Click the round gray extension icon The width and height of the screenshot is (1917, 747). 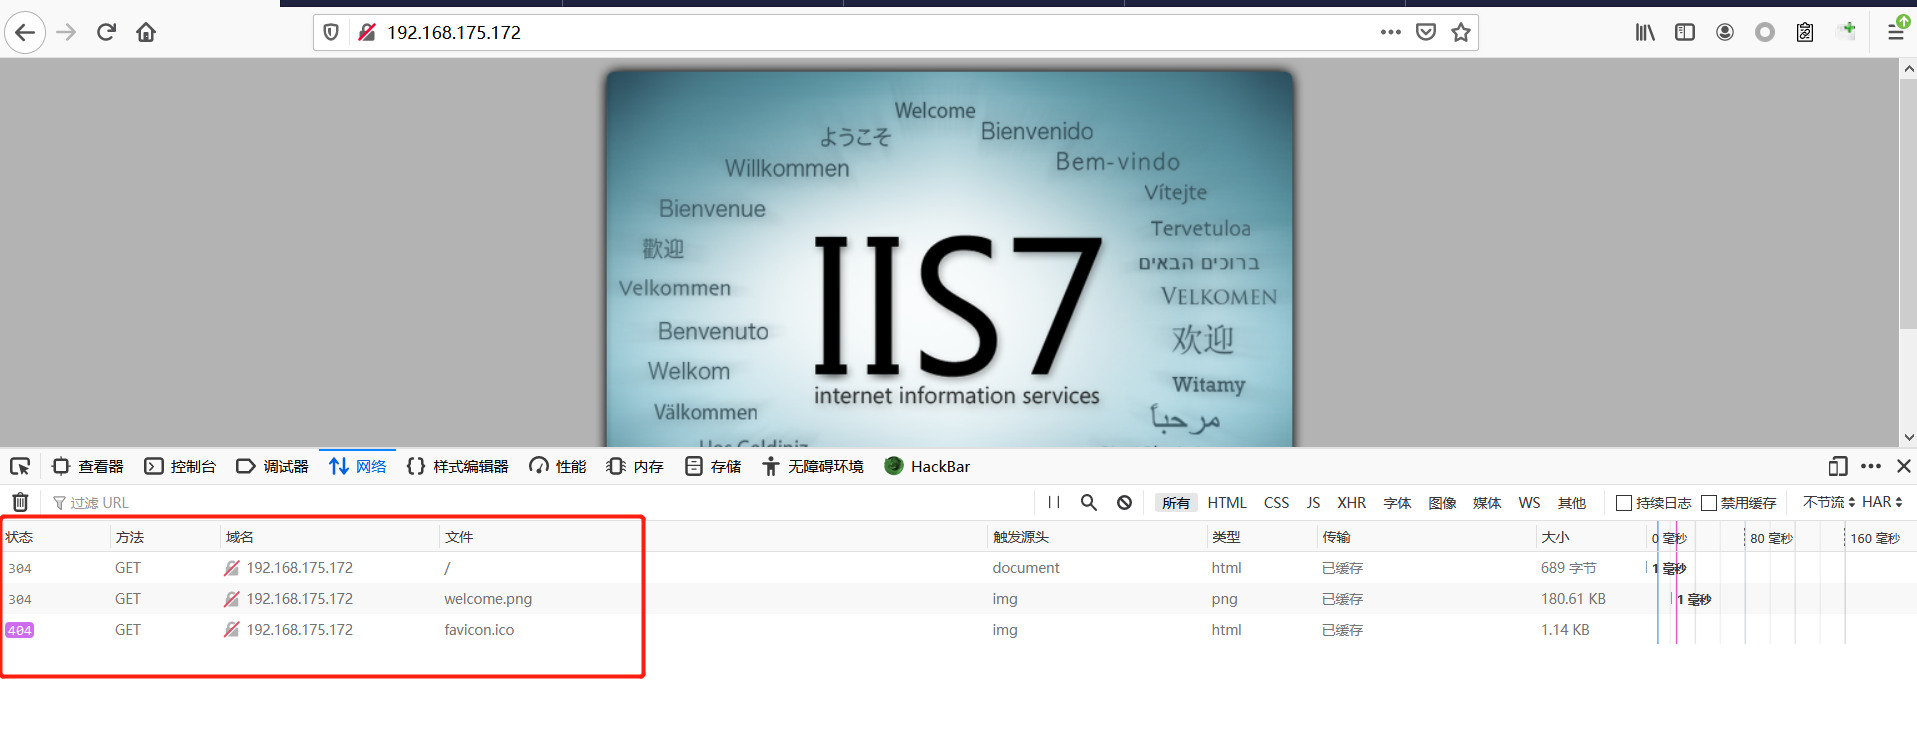1765,32
